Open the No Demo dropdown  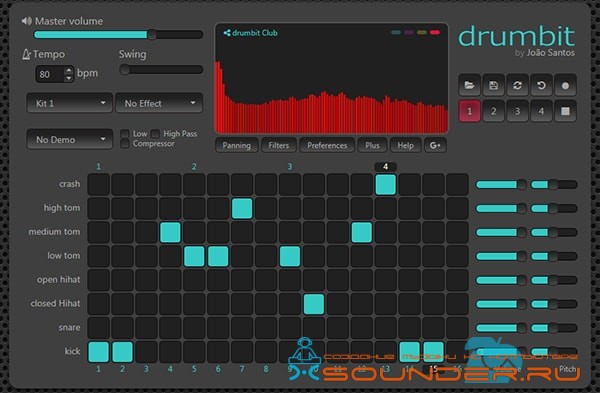pyautogui.click(x=69, y=139)
